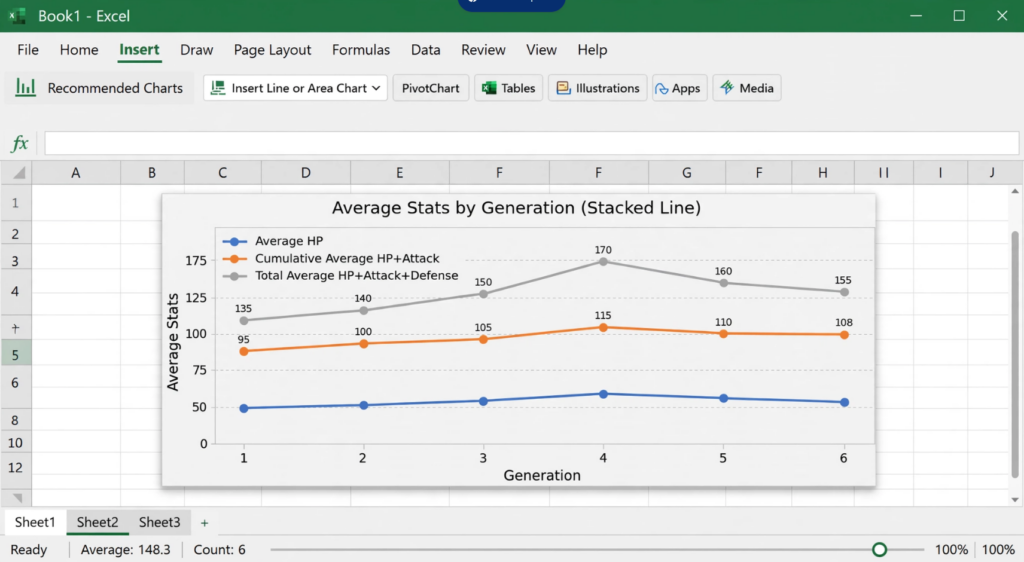Screen dimensions: 1024x562
Task: Click the gray data point labeled 135
Action: (244, 320)
